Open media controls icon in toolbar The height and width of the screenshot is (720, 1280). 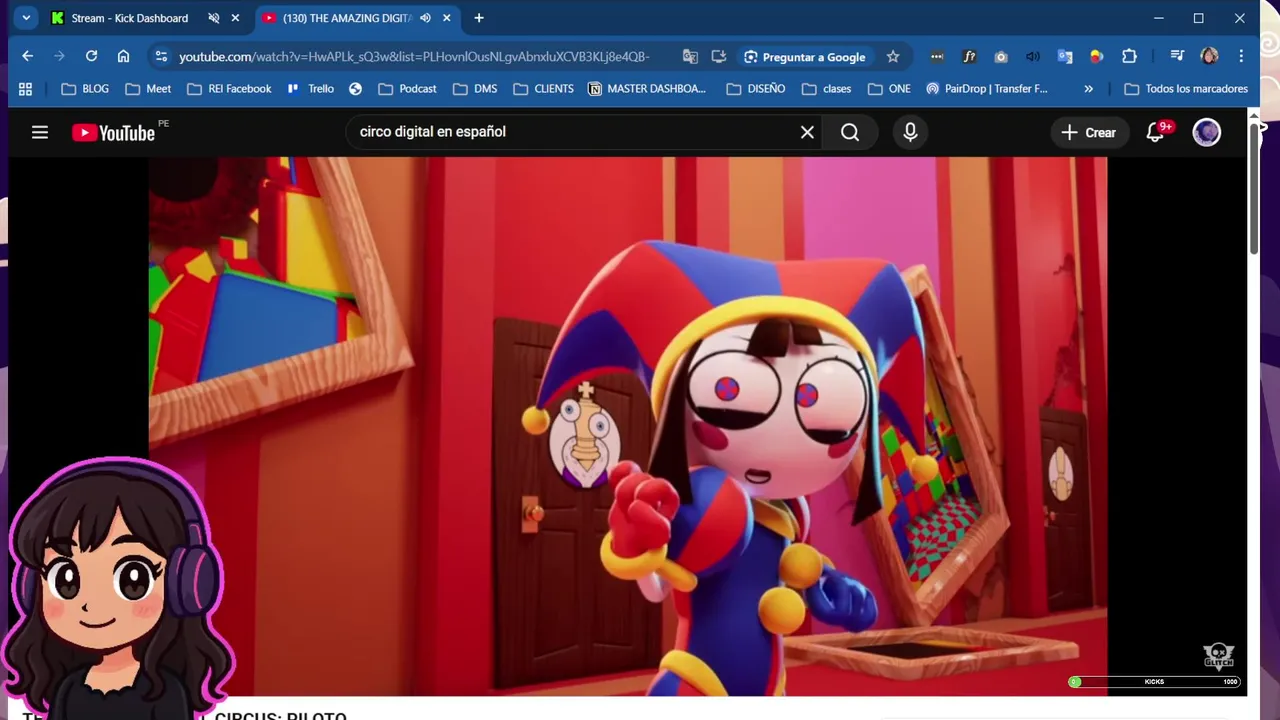click(1177, 57)
